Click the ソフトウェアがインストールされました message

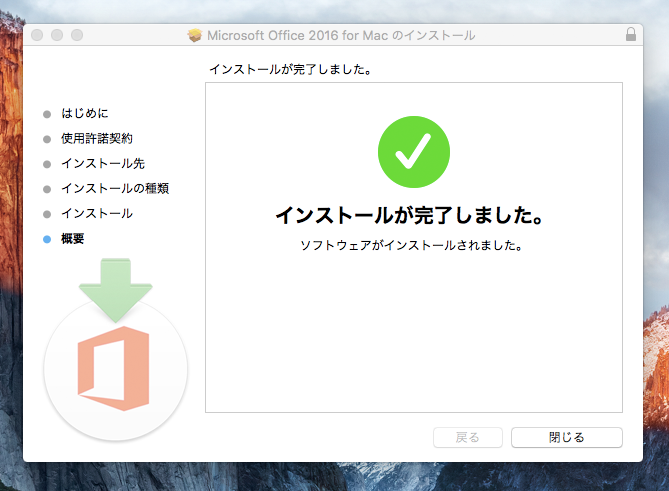click(411, 245)
